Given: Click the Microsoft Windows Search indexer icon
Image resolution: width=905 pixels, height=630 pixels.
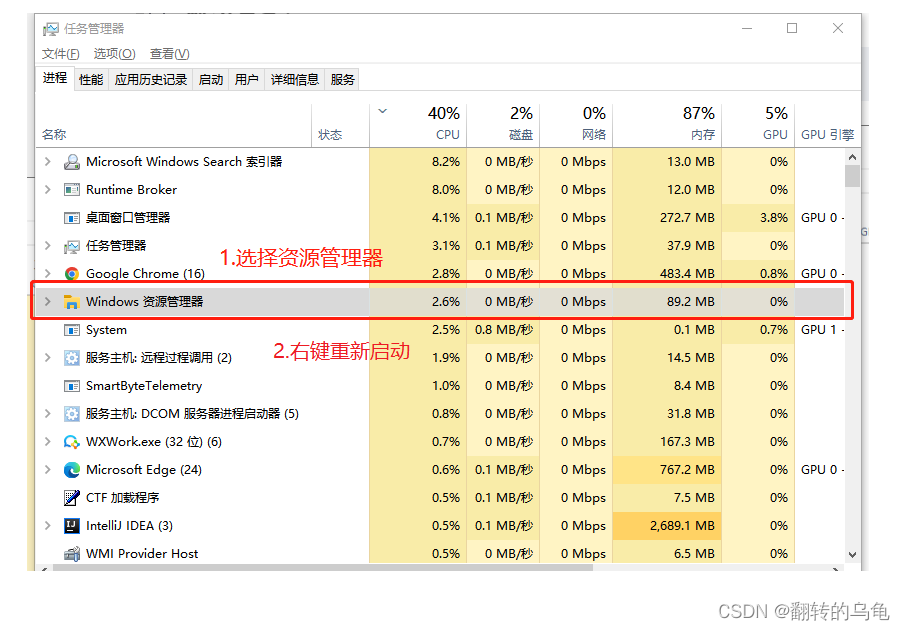Looking at the screenshot, I should pyautogui.click(x=72, y=162).
